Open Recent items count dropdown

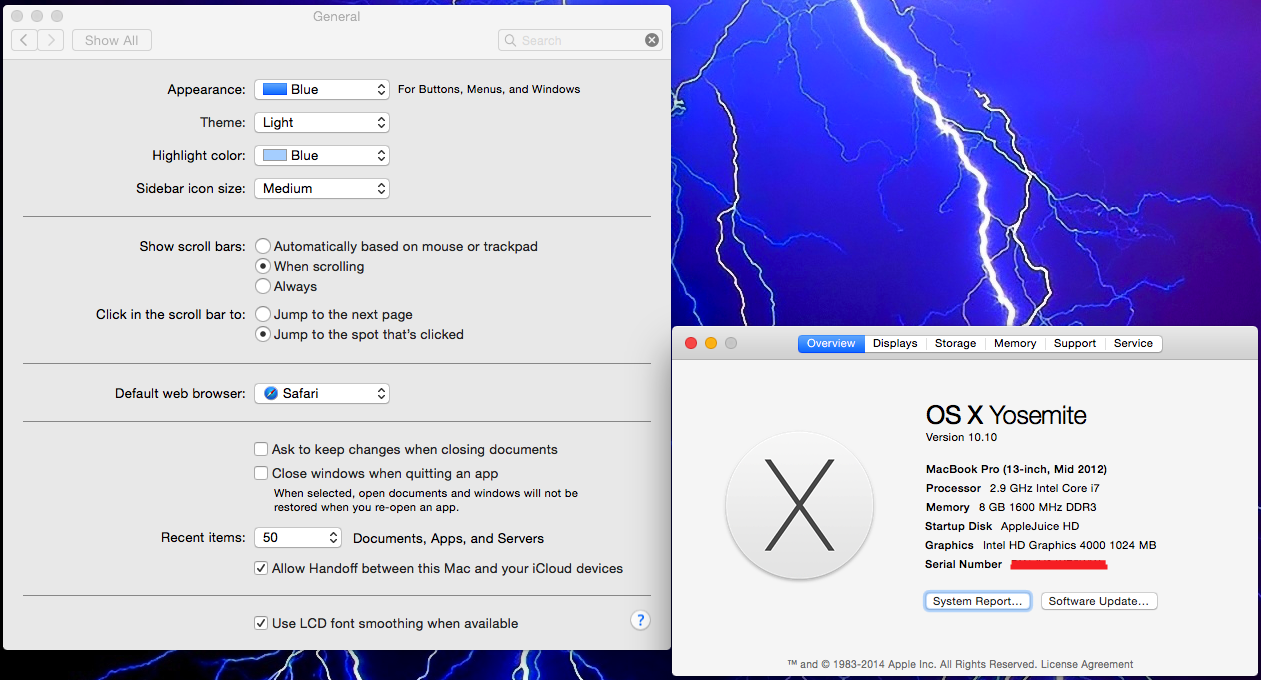coord(298,537)
